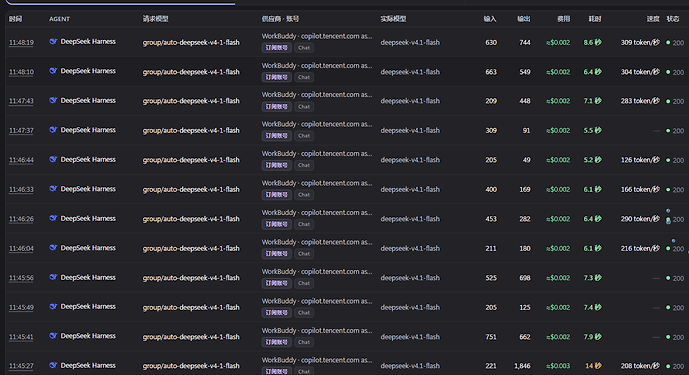The height and width of the screenshot is (375, 689).
Task: Click the DeepSeek Harness icon in 11:45:56 row
Action: (x=53, y=277)
